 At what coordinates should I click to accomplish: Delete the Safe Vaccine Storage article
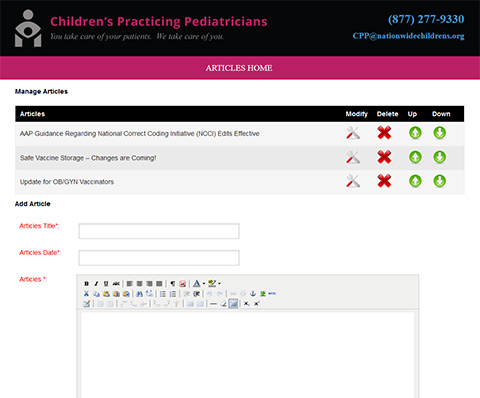coord(384,157)
